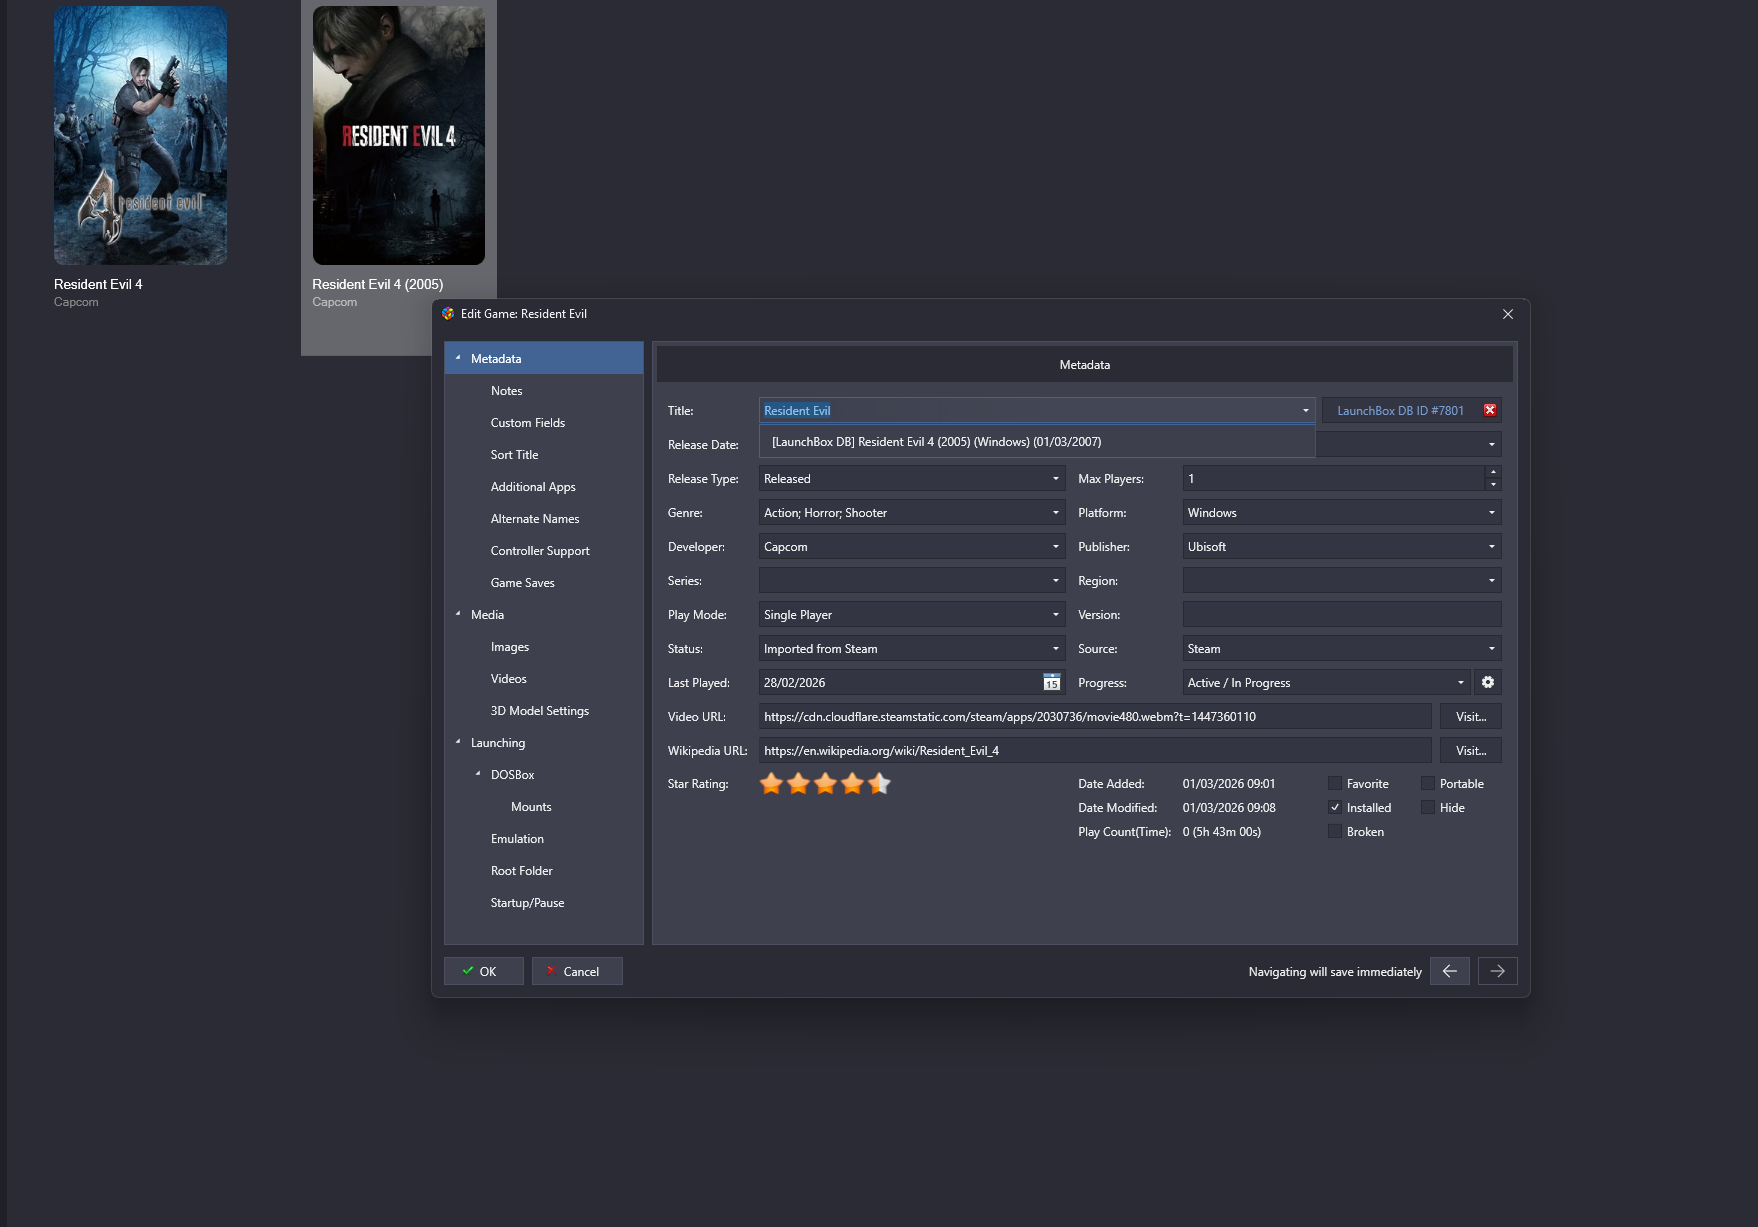The width and height of the screenshot is (1758, 1227).
Task: Go to previous game with left arrow
Action: point(1449,971)
